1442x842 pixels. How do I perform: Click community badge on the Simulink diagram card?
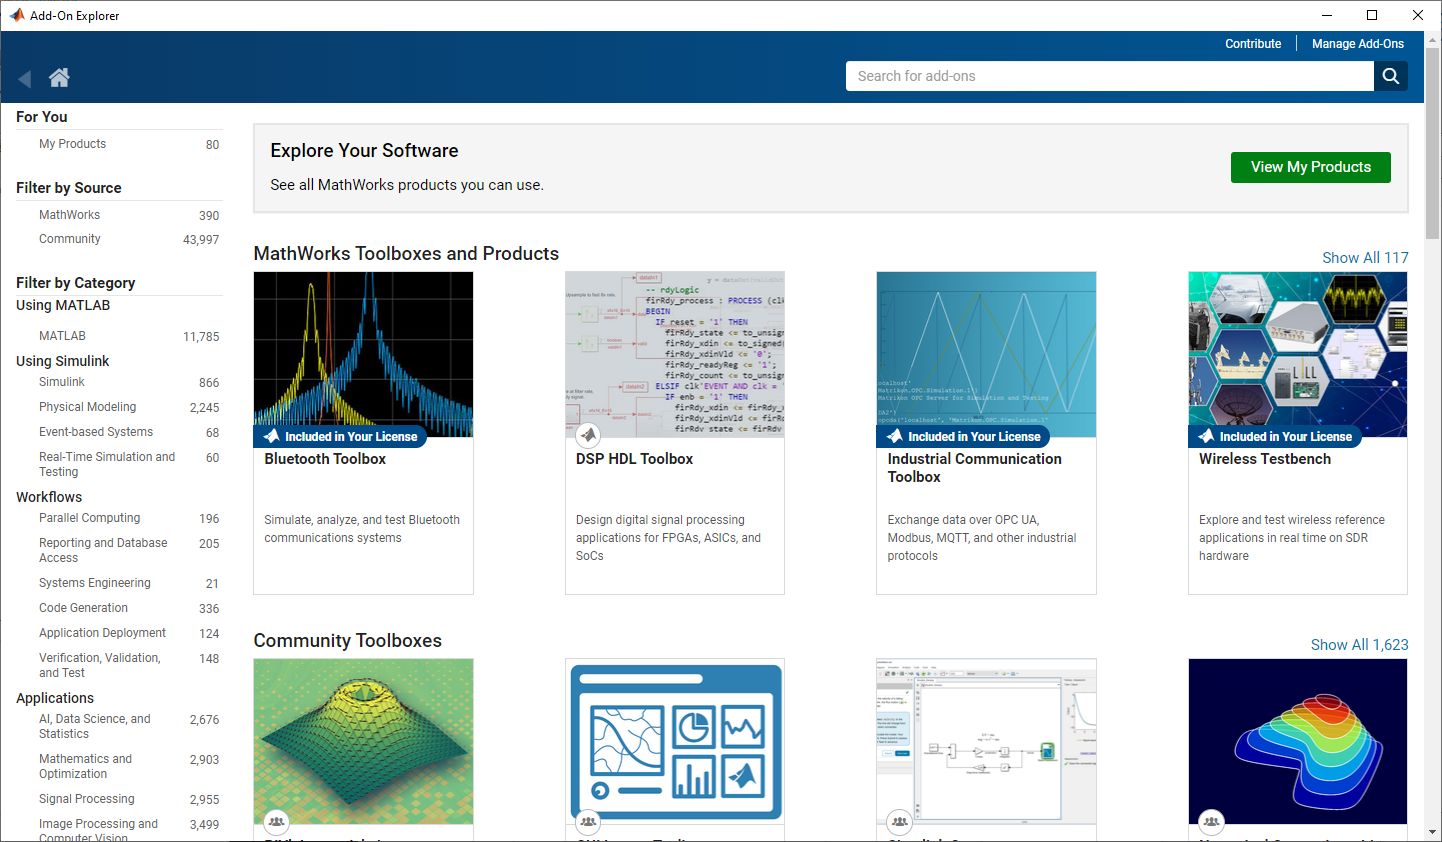900,822
